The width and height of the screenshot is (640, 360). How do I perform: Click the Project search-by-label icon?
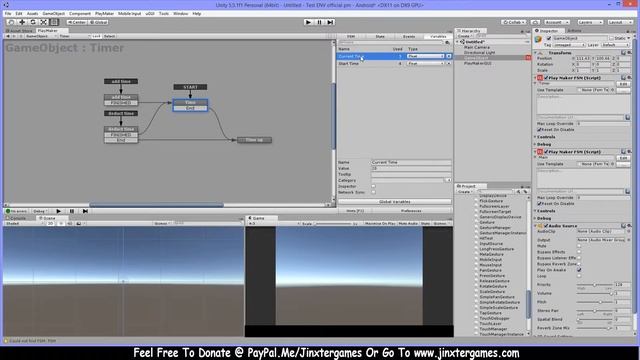[525, 191]
